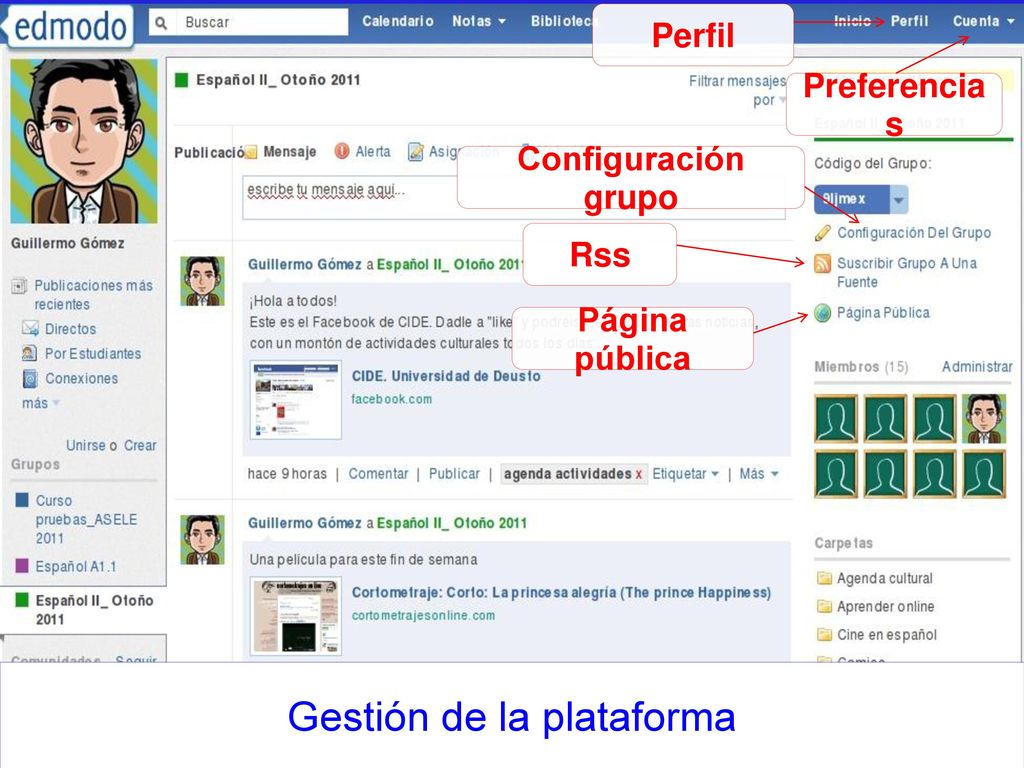Remove agenda actividades tag x
The width and height of the screenshot is (1024, 768).
638,474
